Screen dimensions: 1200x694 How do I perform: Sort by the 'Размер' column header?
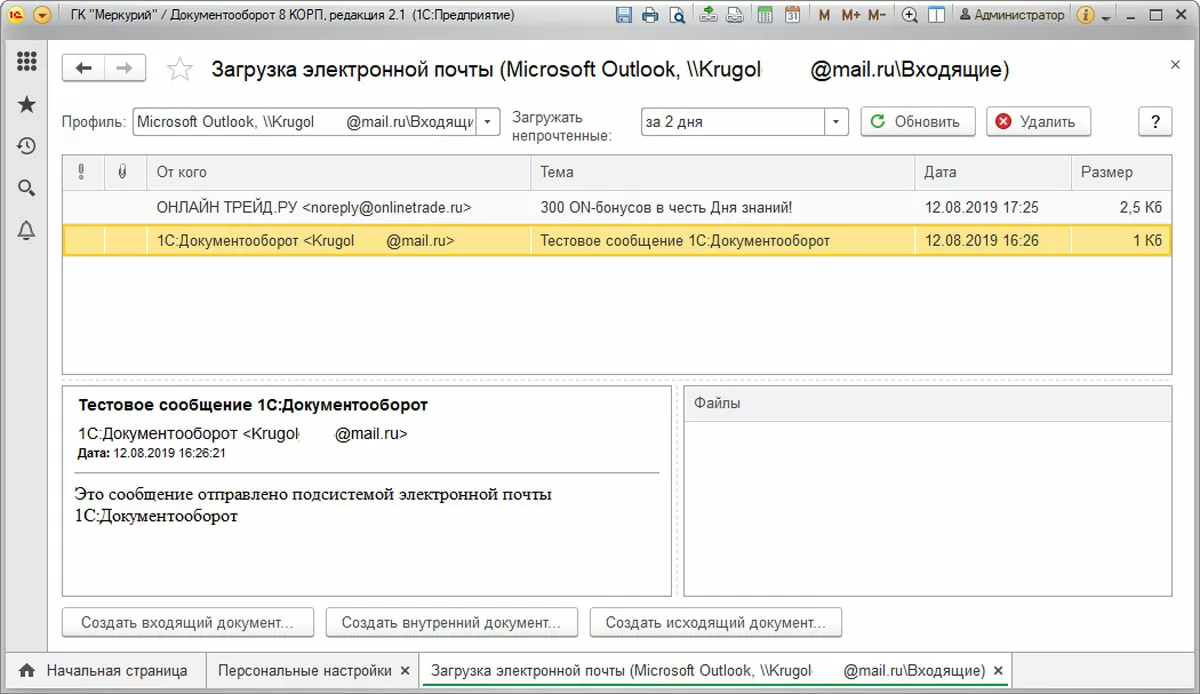[1120, 172]
